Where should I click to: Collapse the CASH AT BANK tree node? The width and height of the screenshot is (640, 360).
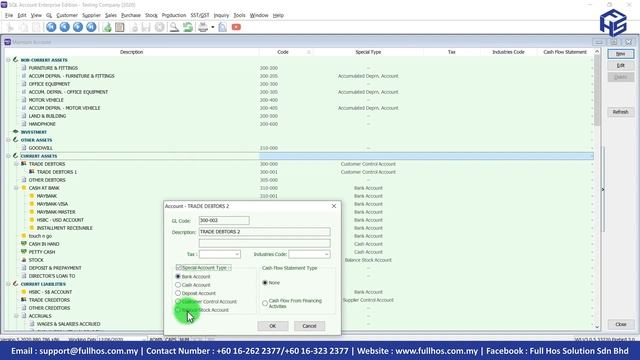pyautogui.click(x=16, y=188)
